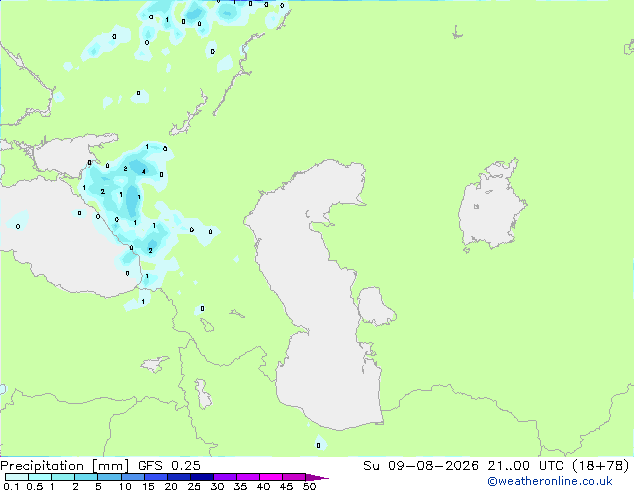
Task: Click the '35' legend scale value
Action: pos(240,486)
